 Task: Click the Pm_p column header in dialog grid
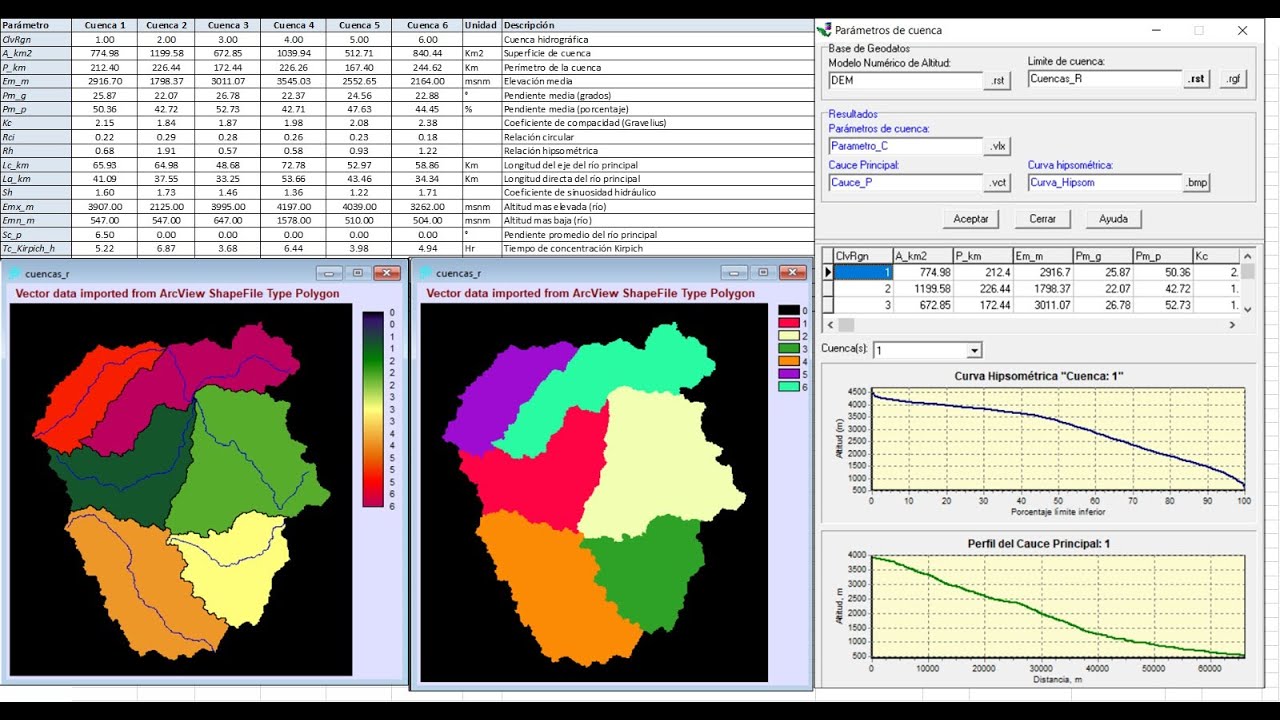[x=1163, y=255]
